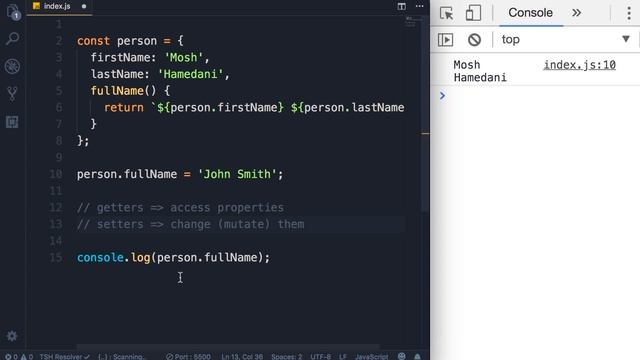Select the index.js editor tab

tap(57, 6)
